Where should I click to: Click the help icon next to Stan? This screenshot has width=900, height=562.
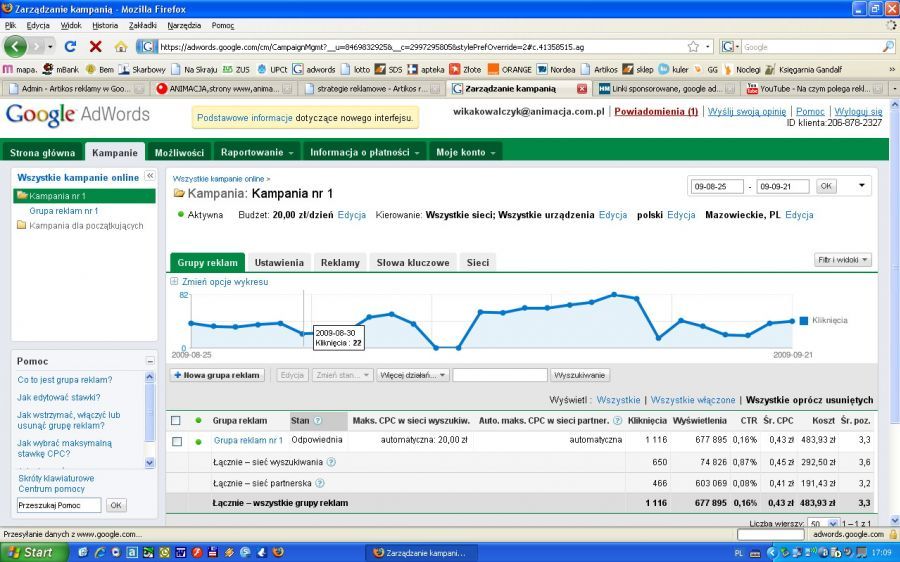pyautogui.click(x=317, y=421)
